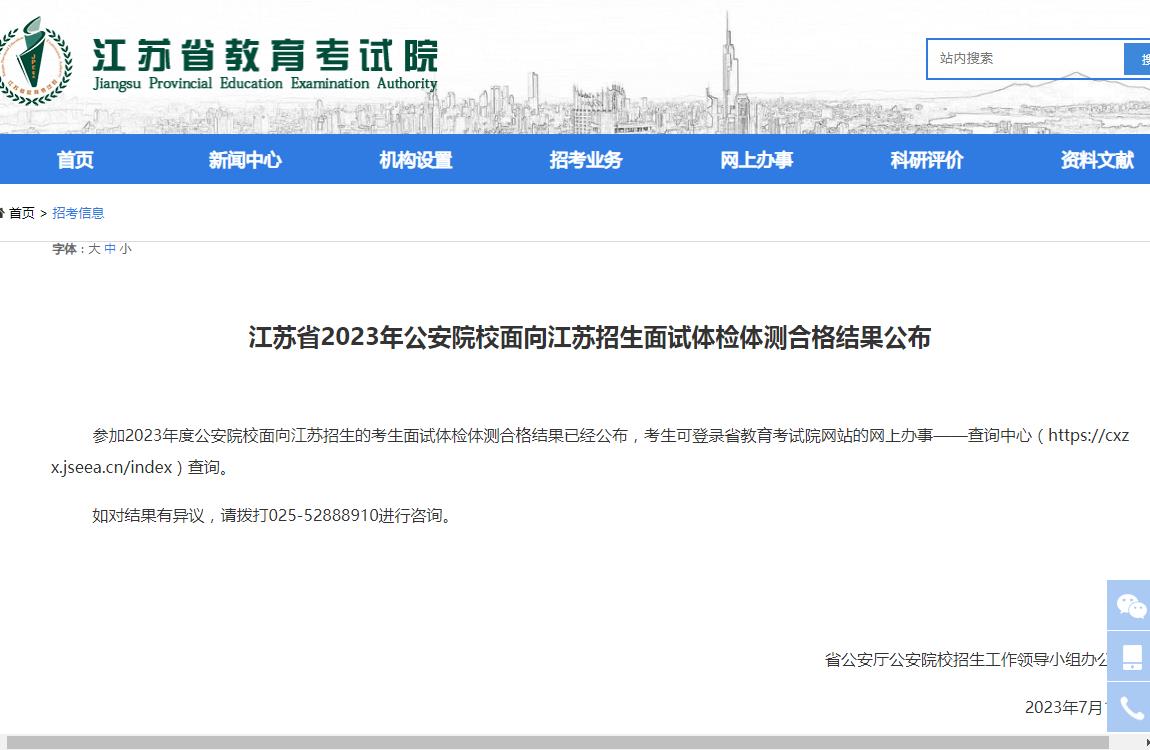Click the telephone contact floating icon
1150x750 pixels.
1129,707
